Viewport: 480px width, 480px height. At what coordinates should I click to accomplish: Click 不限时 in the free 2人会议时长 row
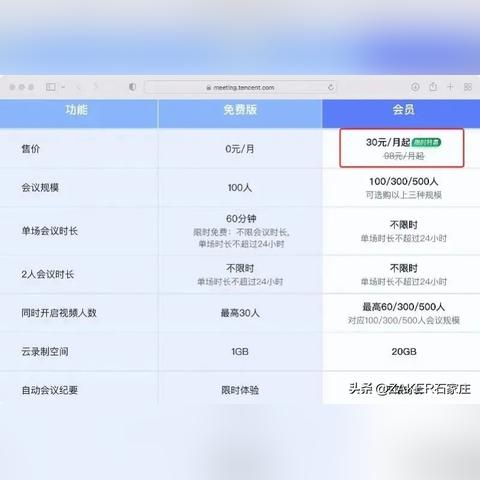[240, 268]
